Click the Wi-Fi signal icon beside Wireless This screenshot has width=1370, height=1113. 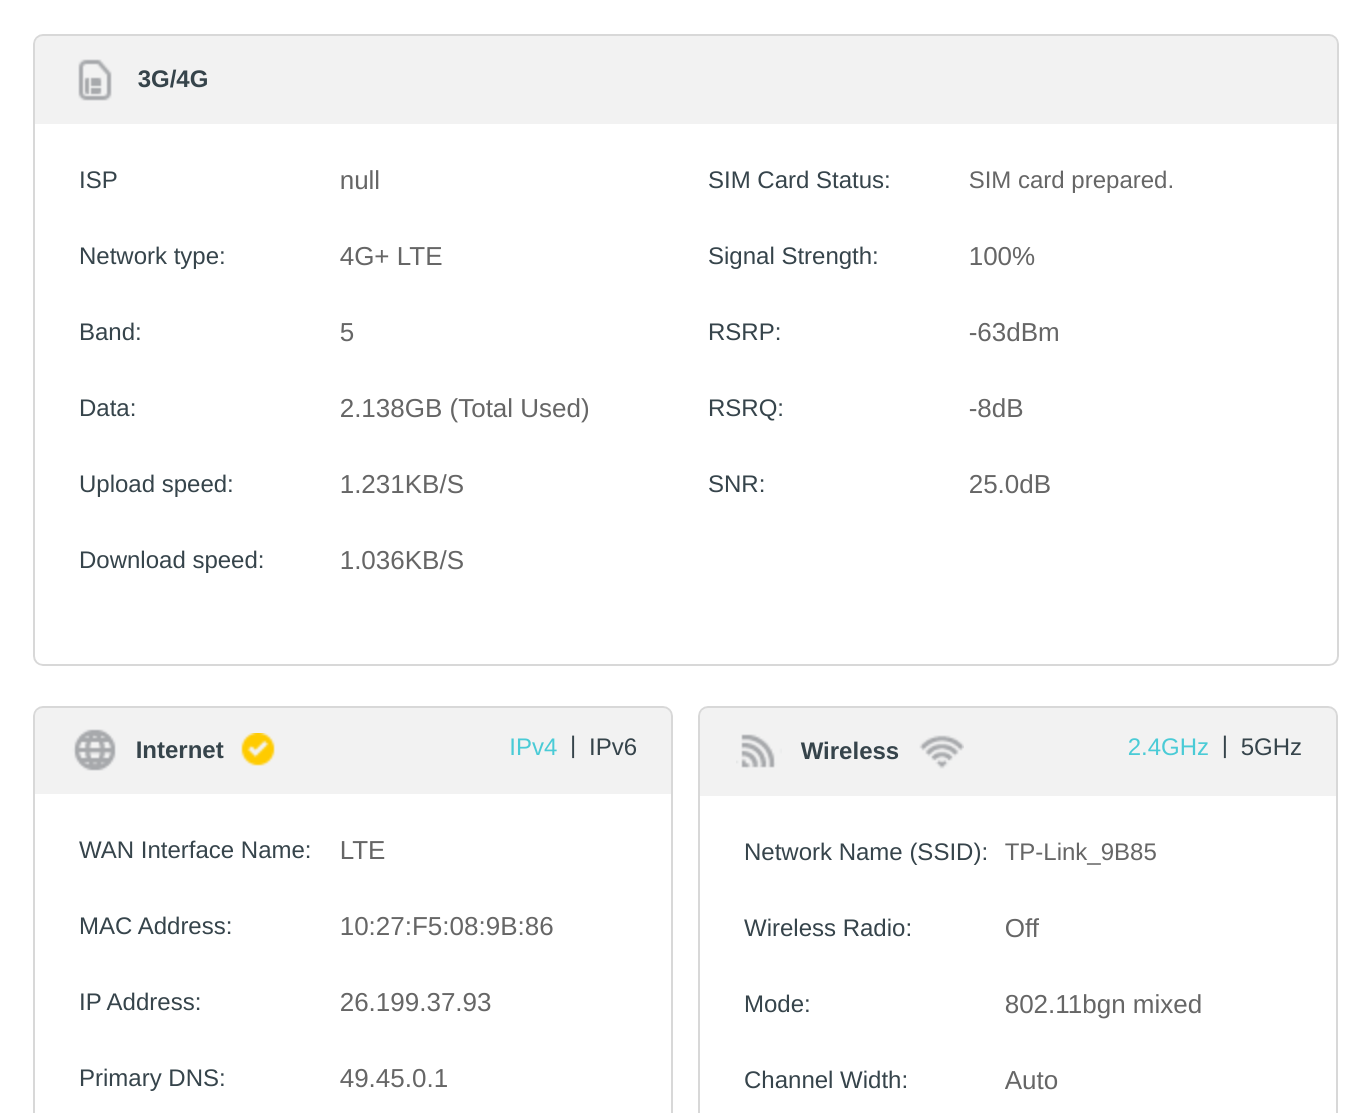tap(941, 750)
